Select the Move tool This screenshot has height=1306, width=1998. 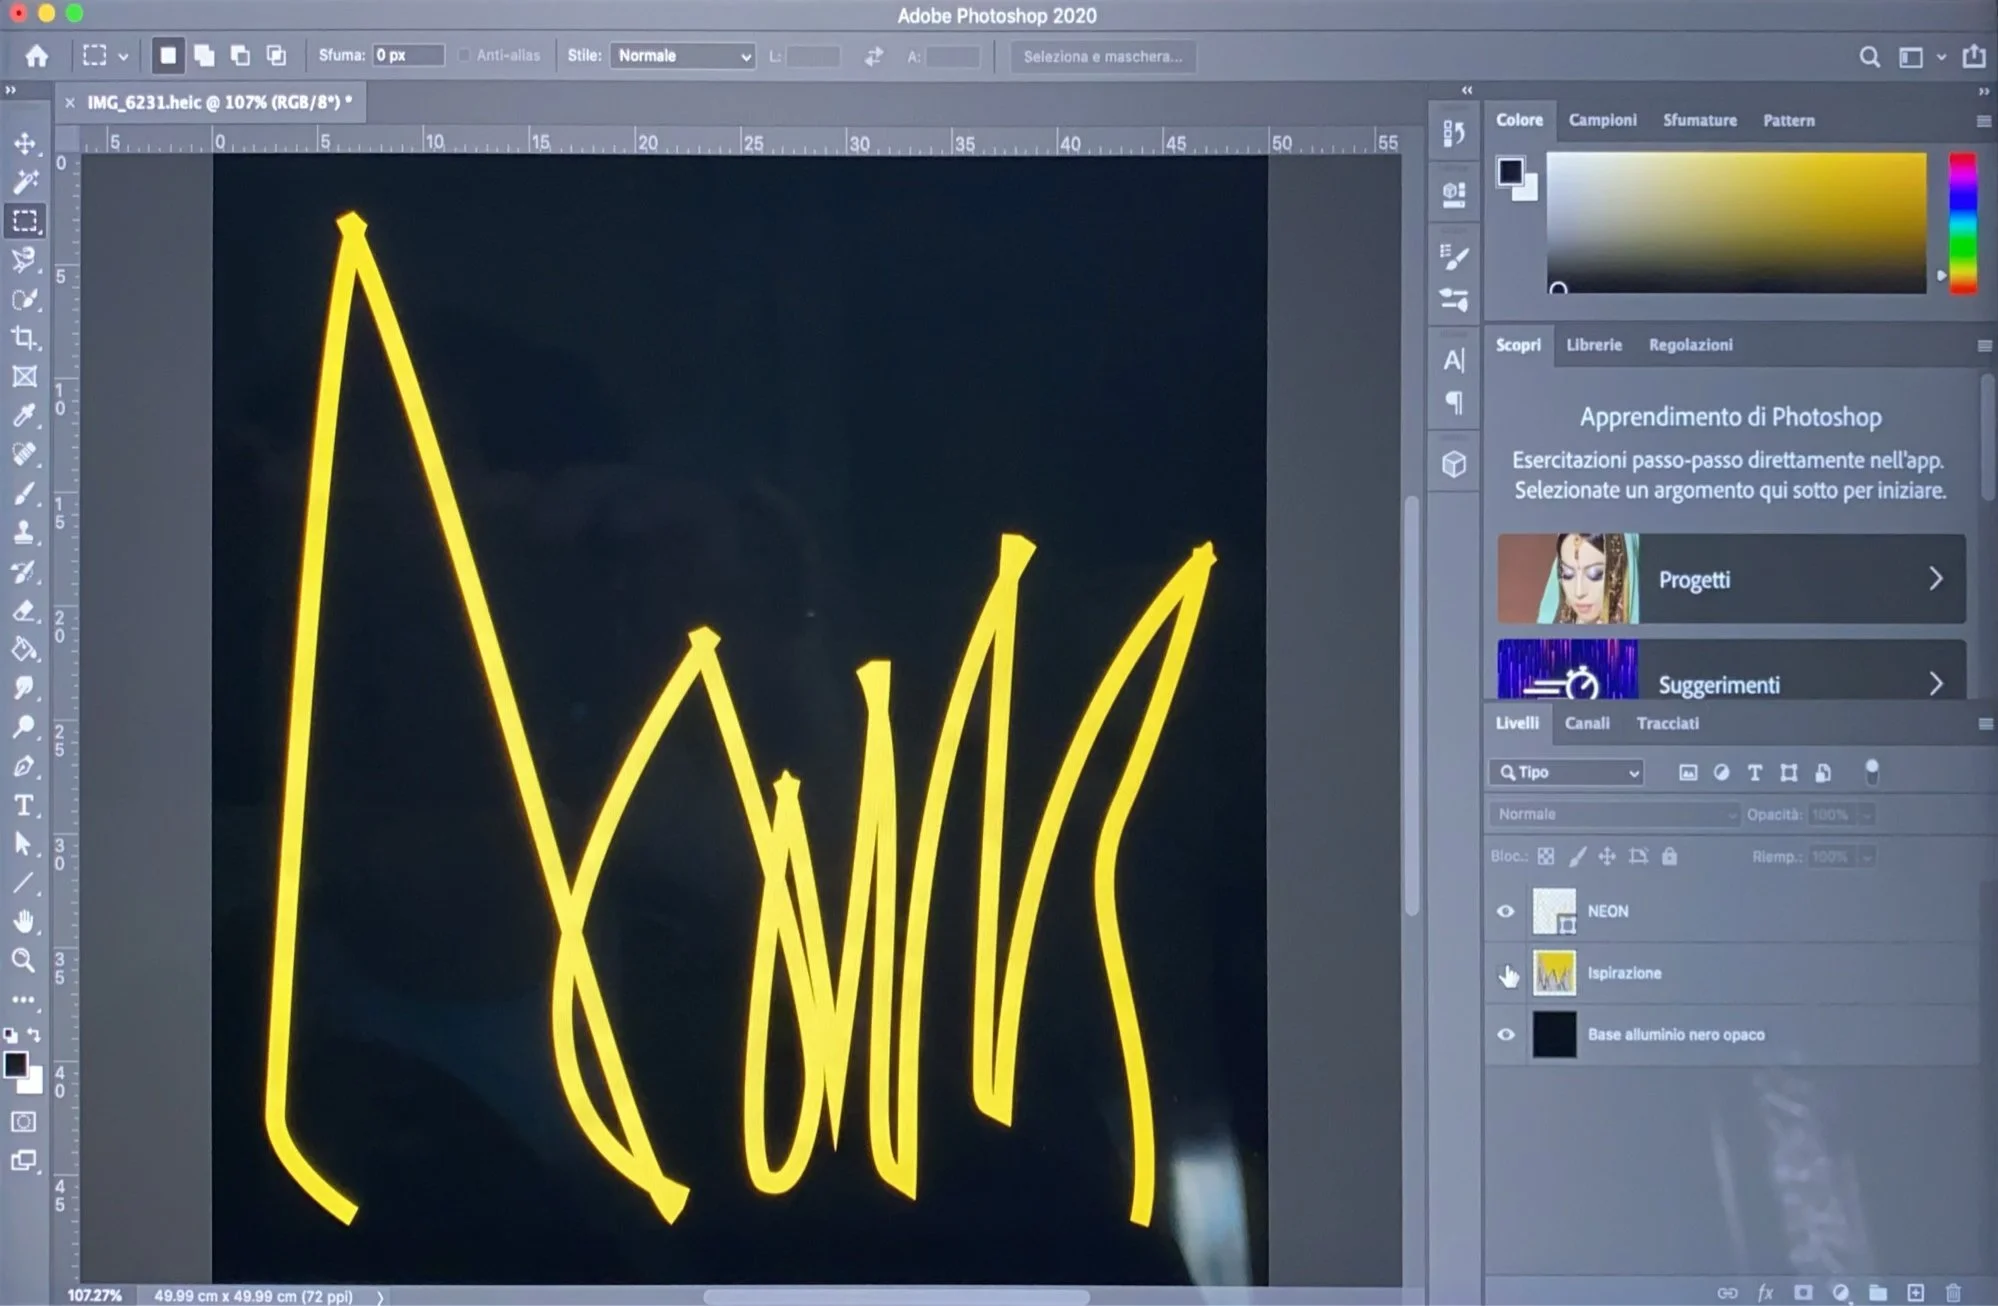click(x=25, y=143)
